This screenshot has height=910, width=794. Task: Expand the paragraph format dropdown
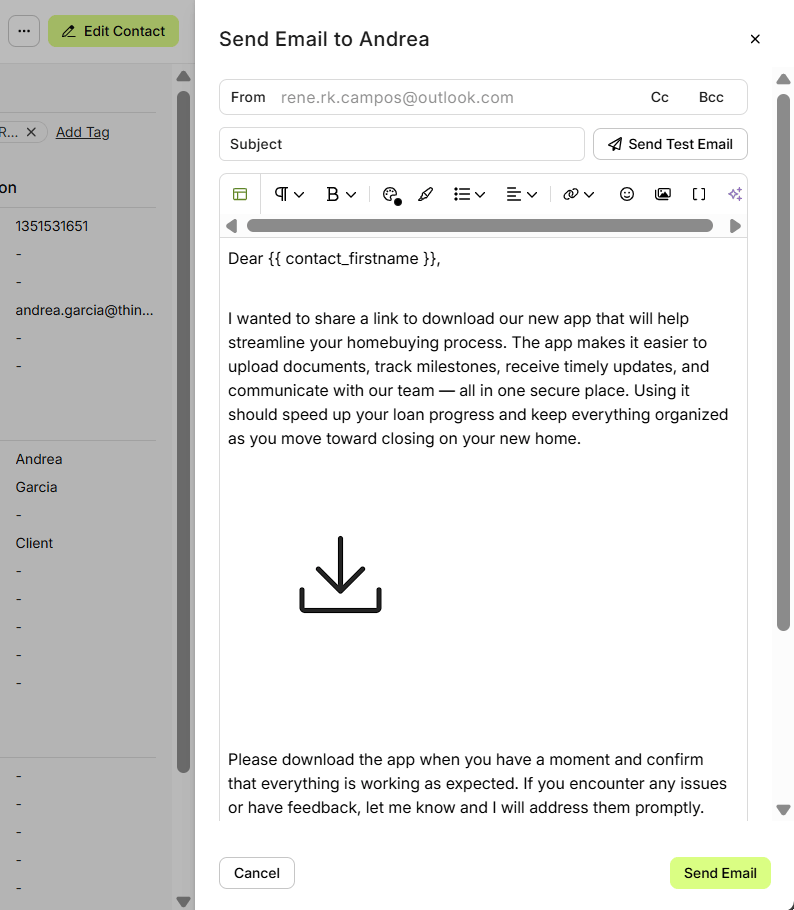289,194
